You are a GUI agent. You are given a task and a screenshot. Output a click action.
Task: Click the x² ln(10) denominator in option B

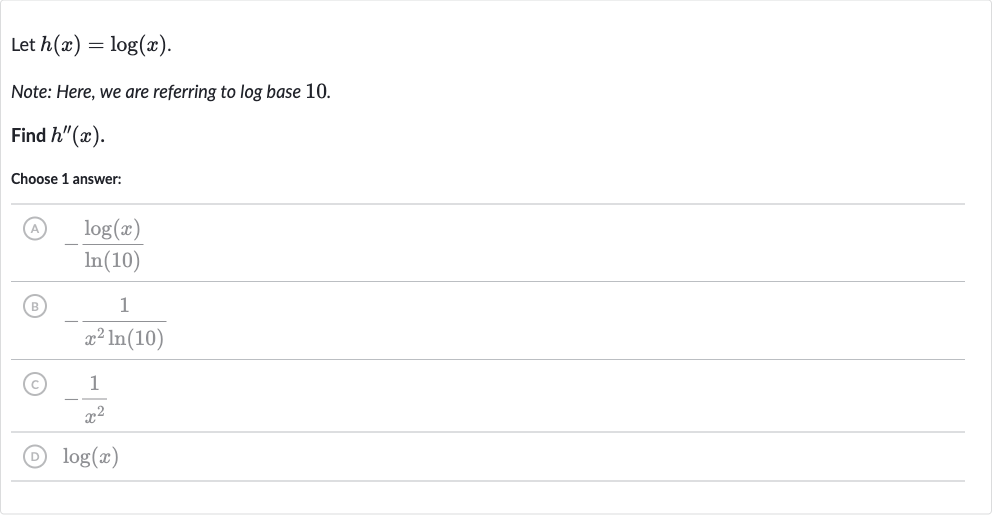124,338
